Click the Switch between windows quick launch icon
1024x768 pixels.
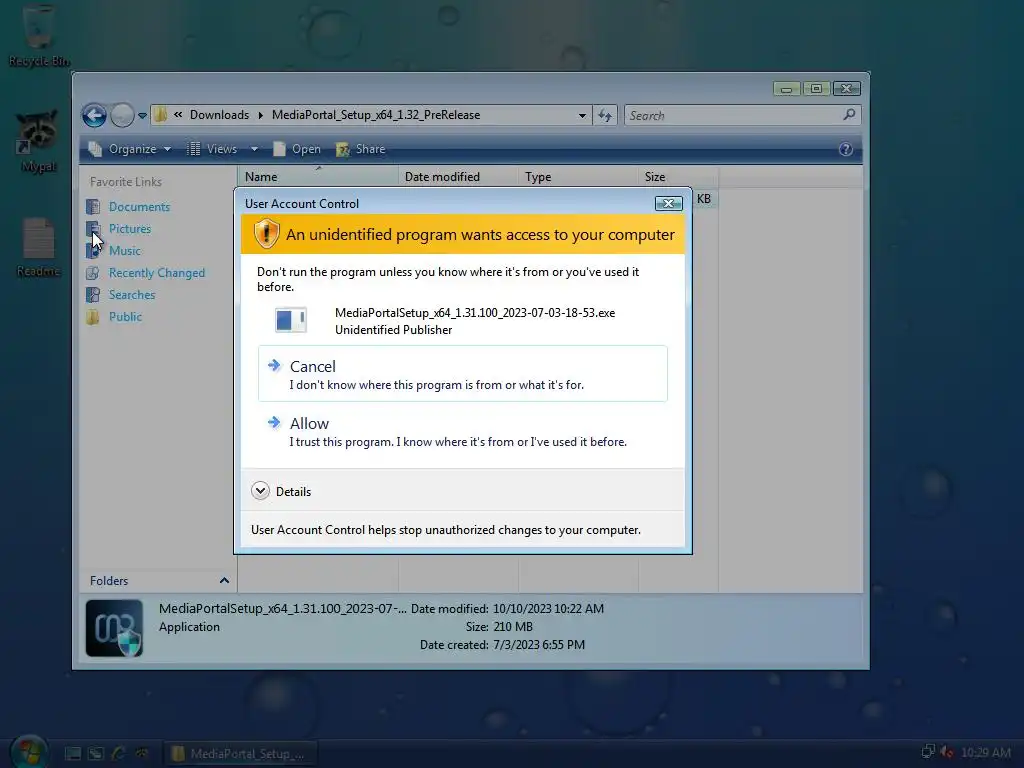96,754
